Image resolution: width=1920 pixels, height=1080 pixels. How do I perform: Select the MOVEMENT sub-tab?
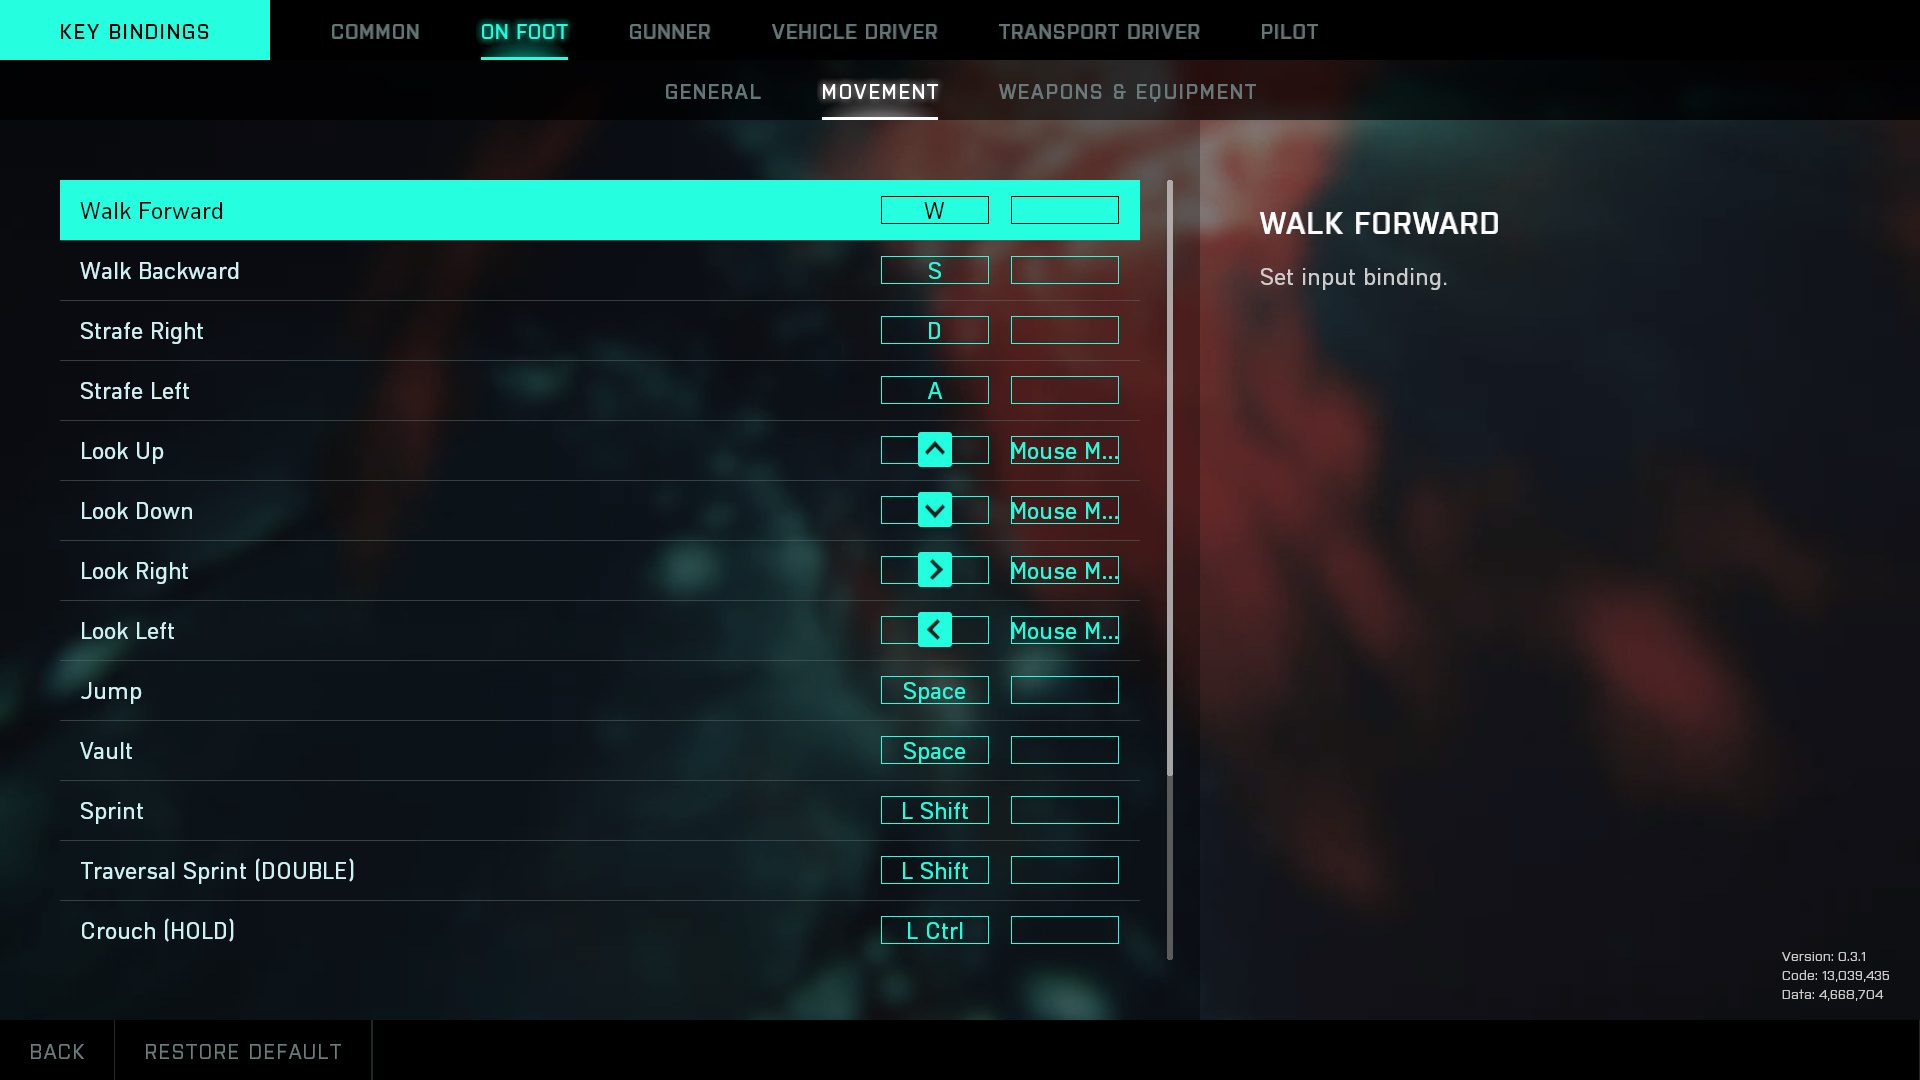pyautogui.click(x=880, y=90)
